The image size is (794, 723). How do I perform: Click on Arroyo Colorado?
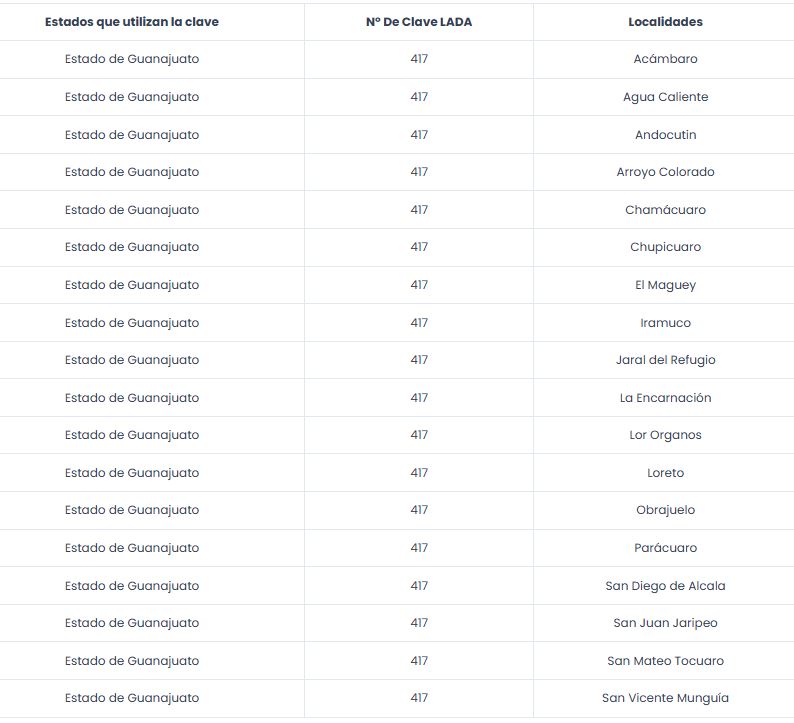(665, 172)
